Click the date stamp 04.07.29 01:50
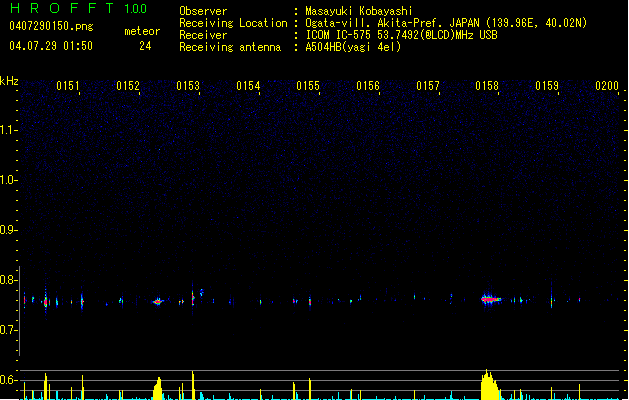629x400 pixels. (51, 46)
